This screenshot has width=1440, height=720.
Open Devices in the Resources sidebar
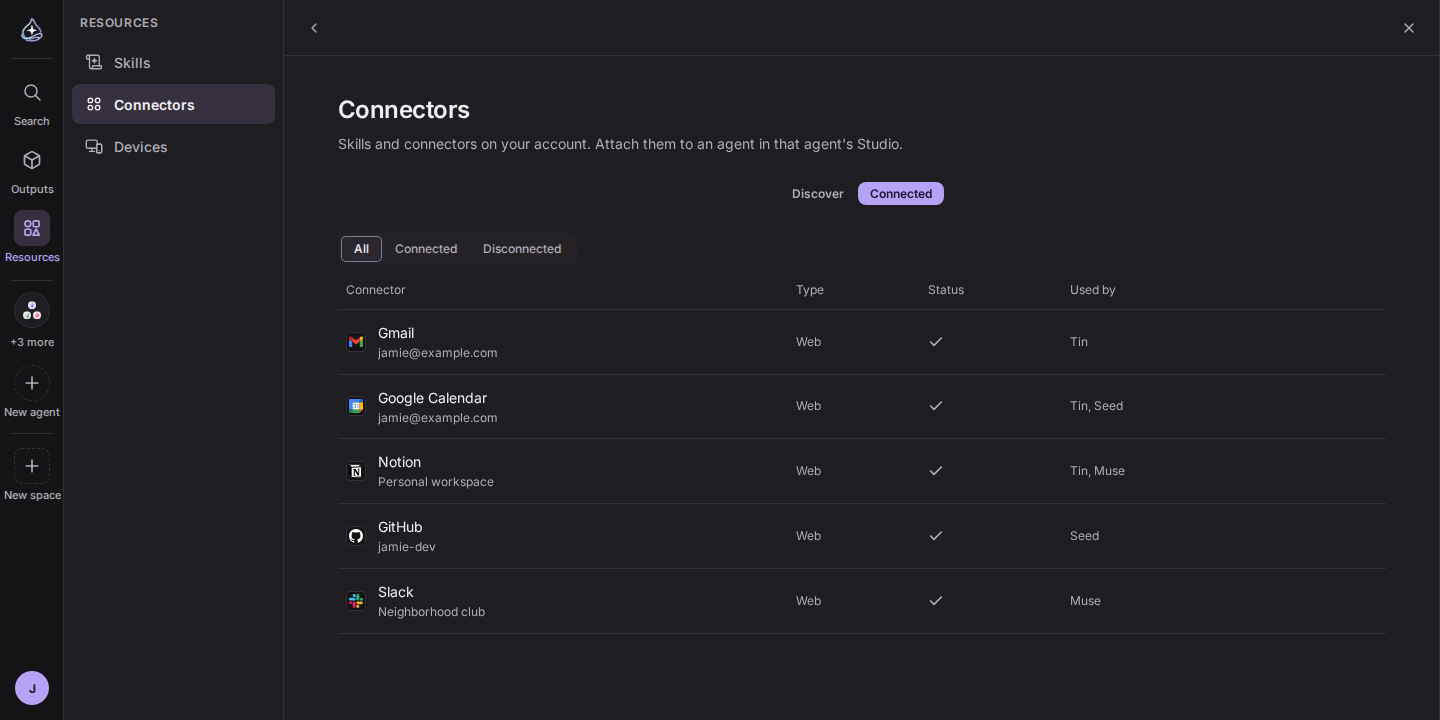coord(173,147)
